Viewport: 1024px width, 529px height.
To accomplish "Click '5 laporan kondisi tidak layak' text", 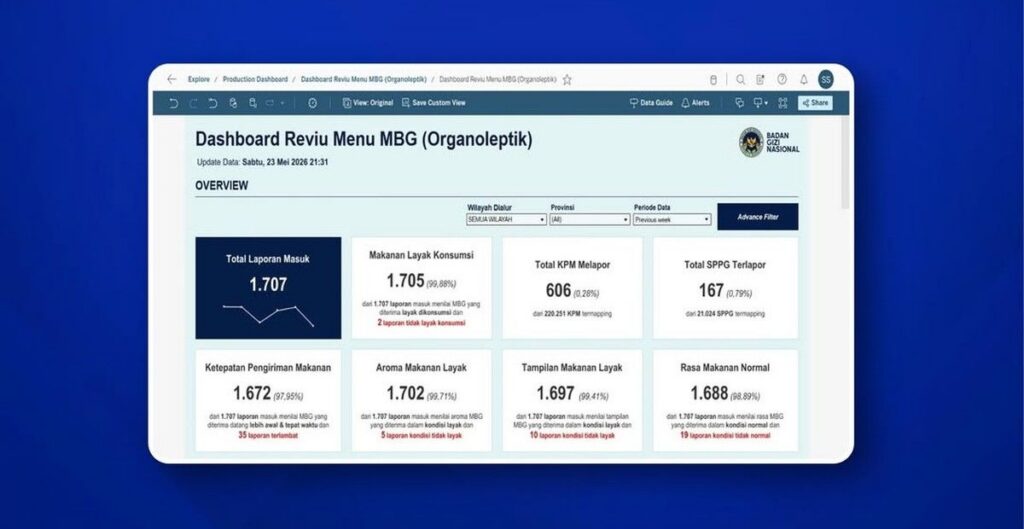I will click(421, 435).
